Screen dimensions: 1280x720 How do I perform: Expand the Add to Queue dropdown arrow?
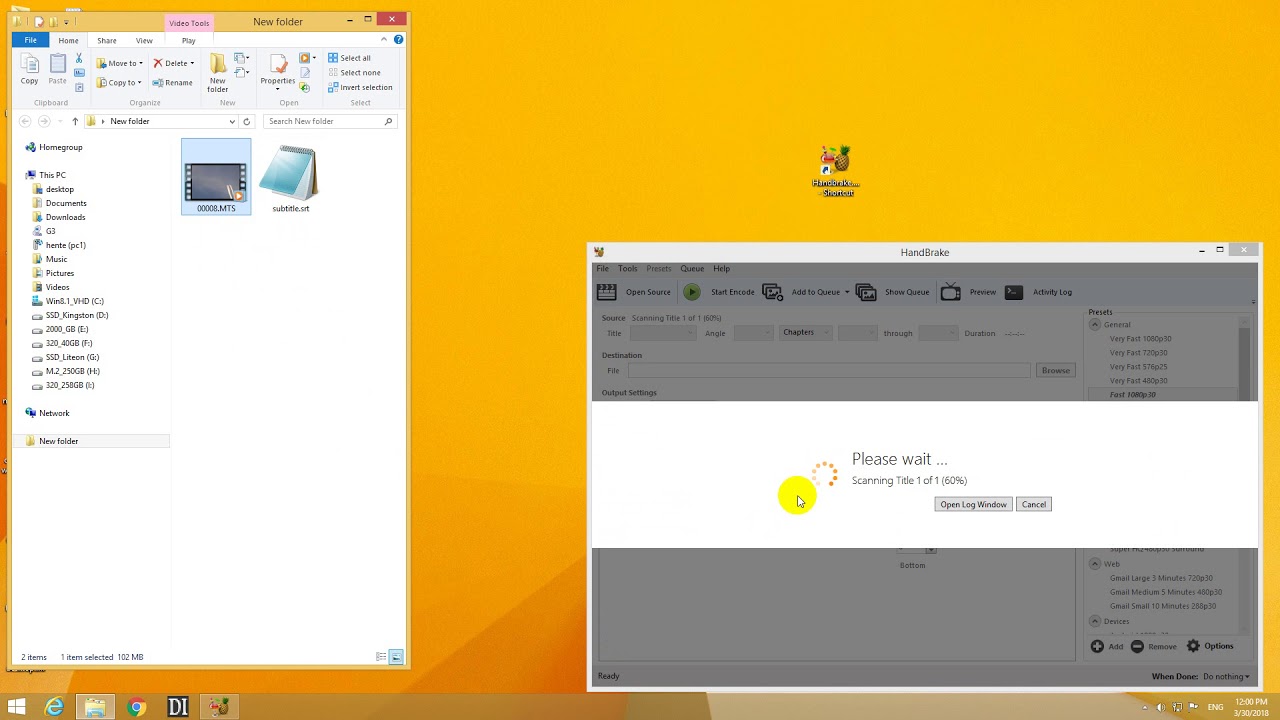(847, 292)
